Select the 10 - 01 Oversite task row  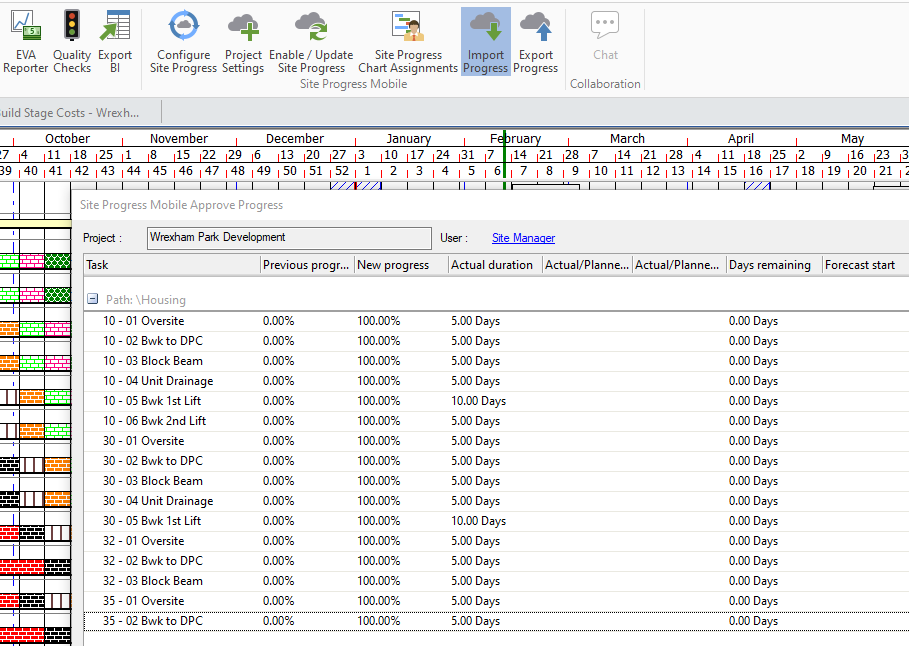point(144,321)
